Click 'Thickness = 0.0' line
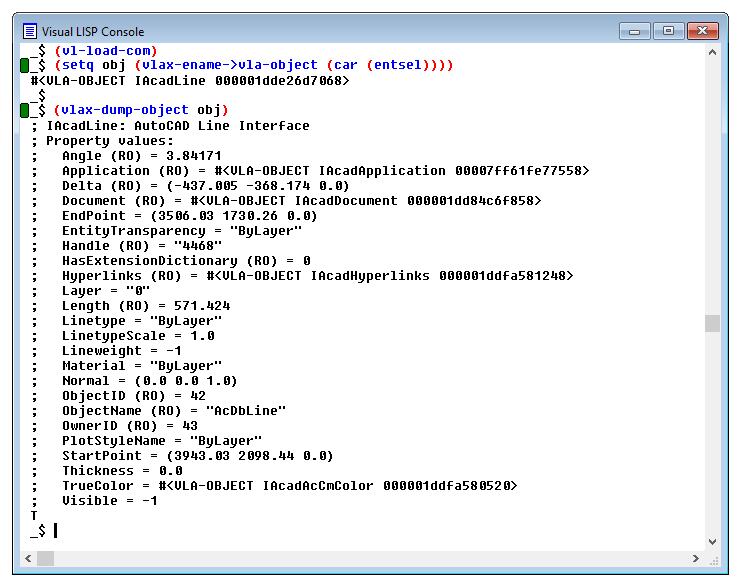The image size is (741, 587). click(122, 471)
